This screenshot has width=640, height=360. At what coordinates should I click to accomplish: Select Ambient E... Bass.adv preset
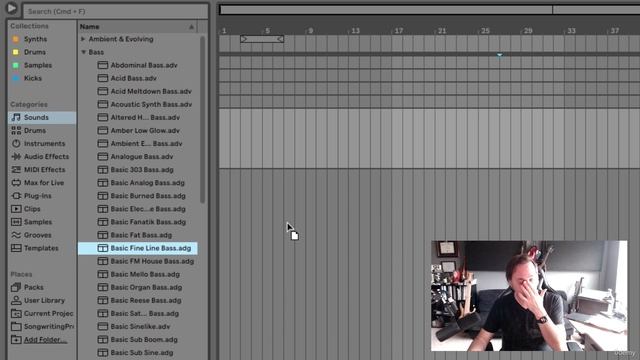(x=146, y=144)
